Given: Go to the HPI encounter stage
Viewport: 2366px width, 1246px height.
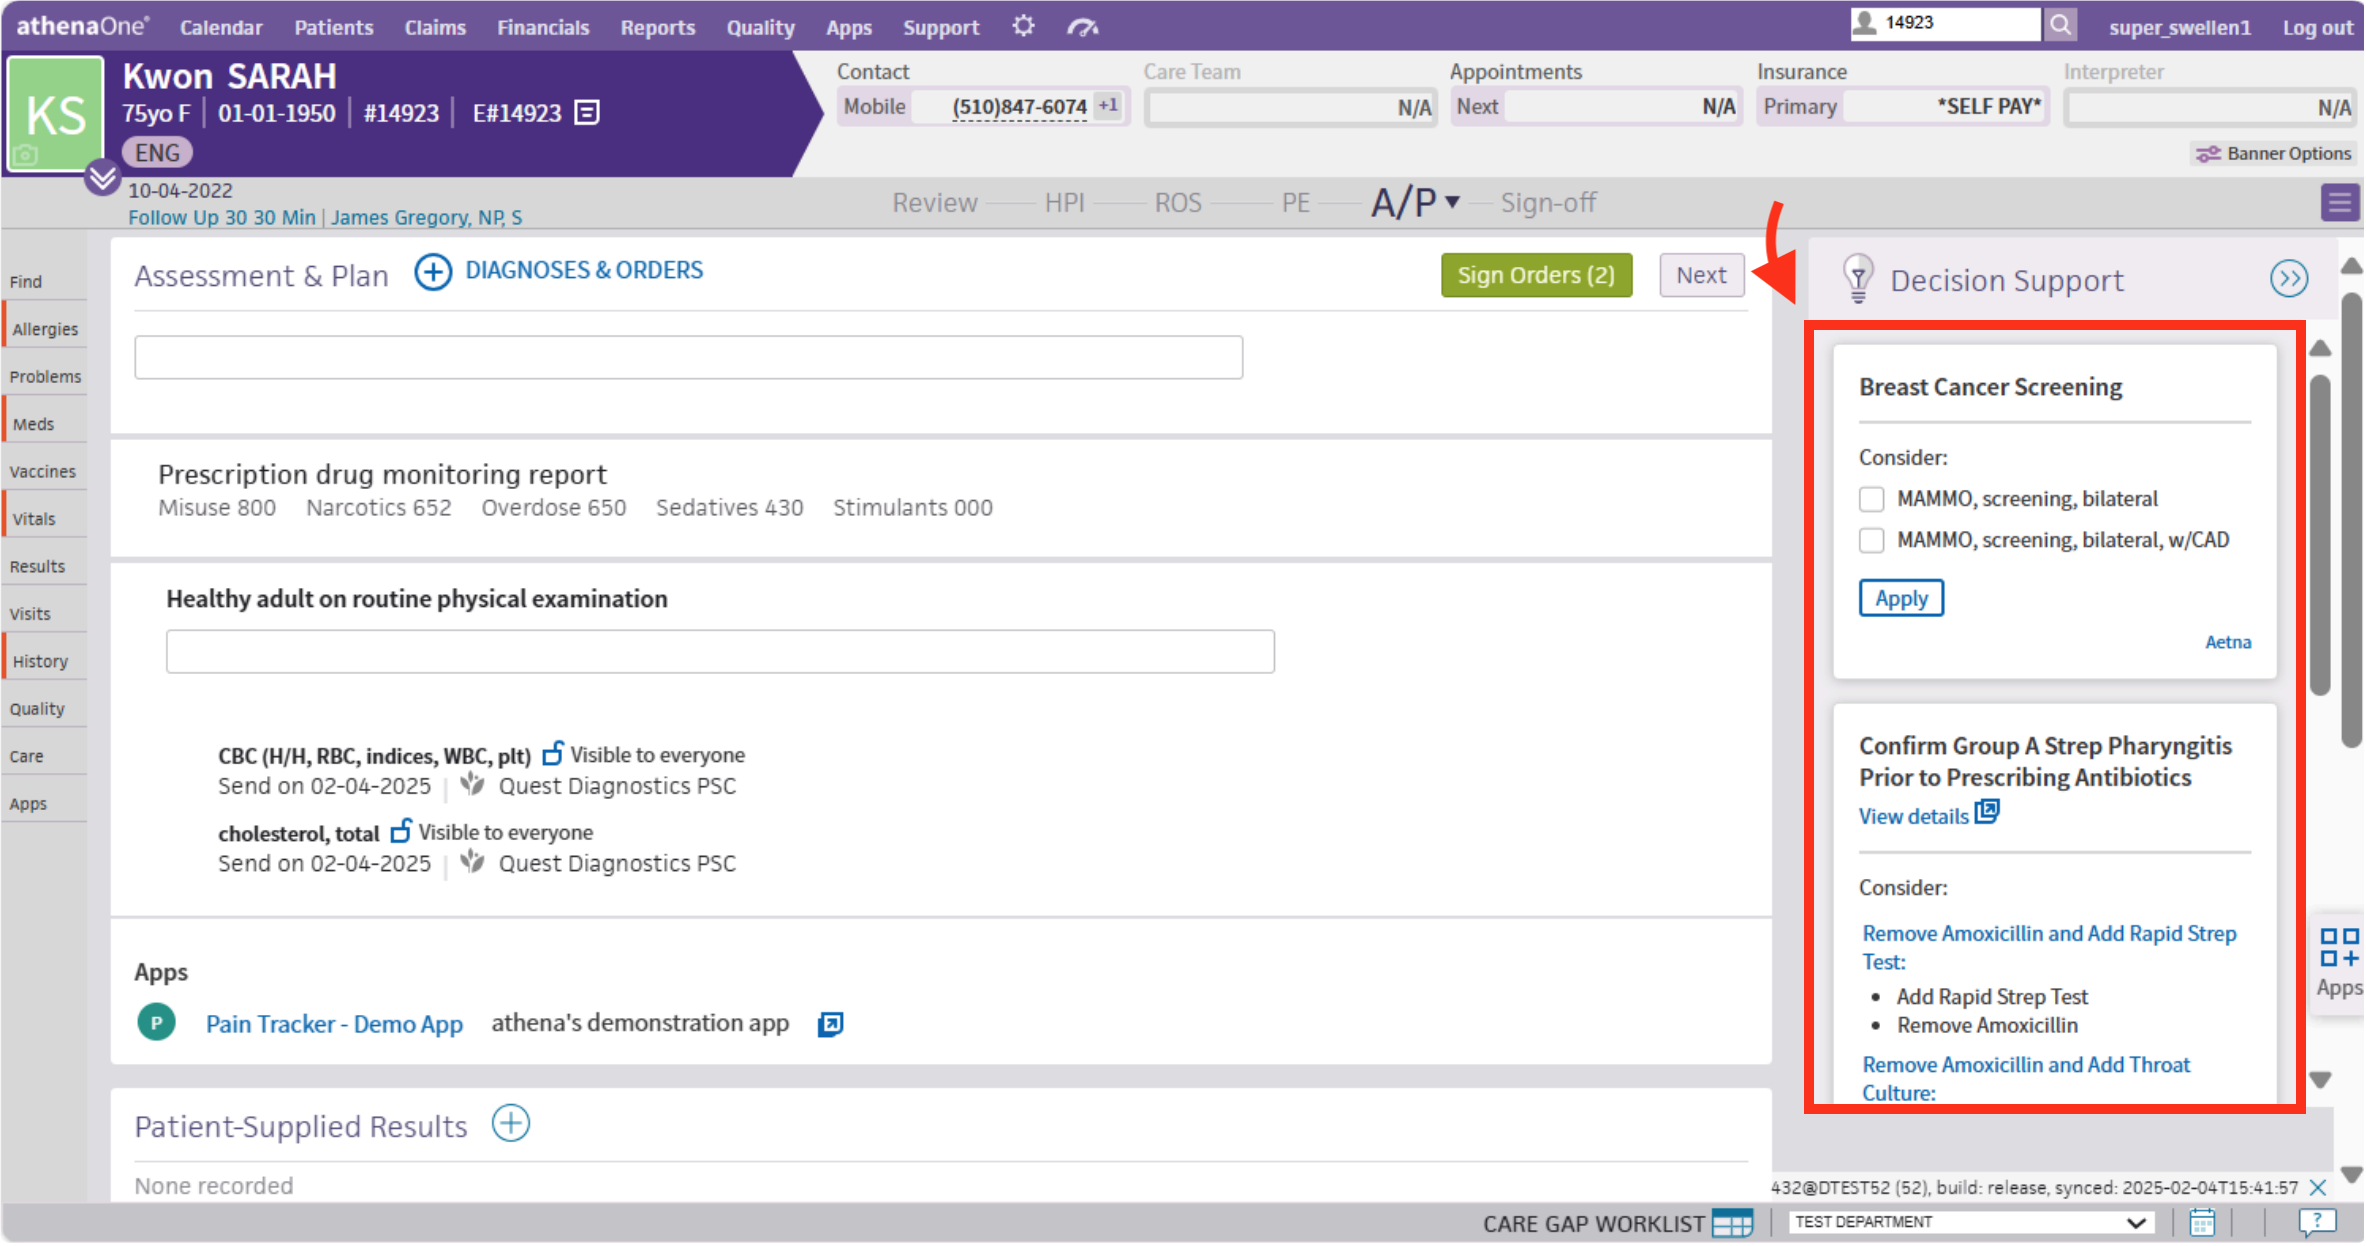Looking at the screenshot, I should pyautogui.click(x=1064, y=203).
